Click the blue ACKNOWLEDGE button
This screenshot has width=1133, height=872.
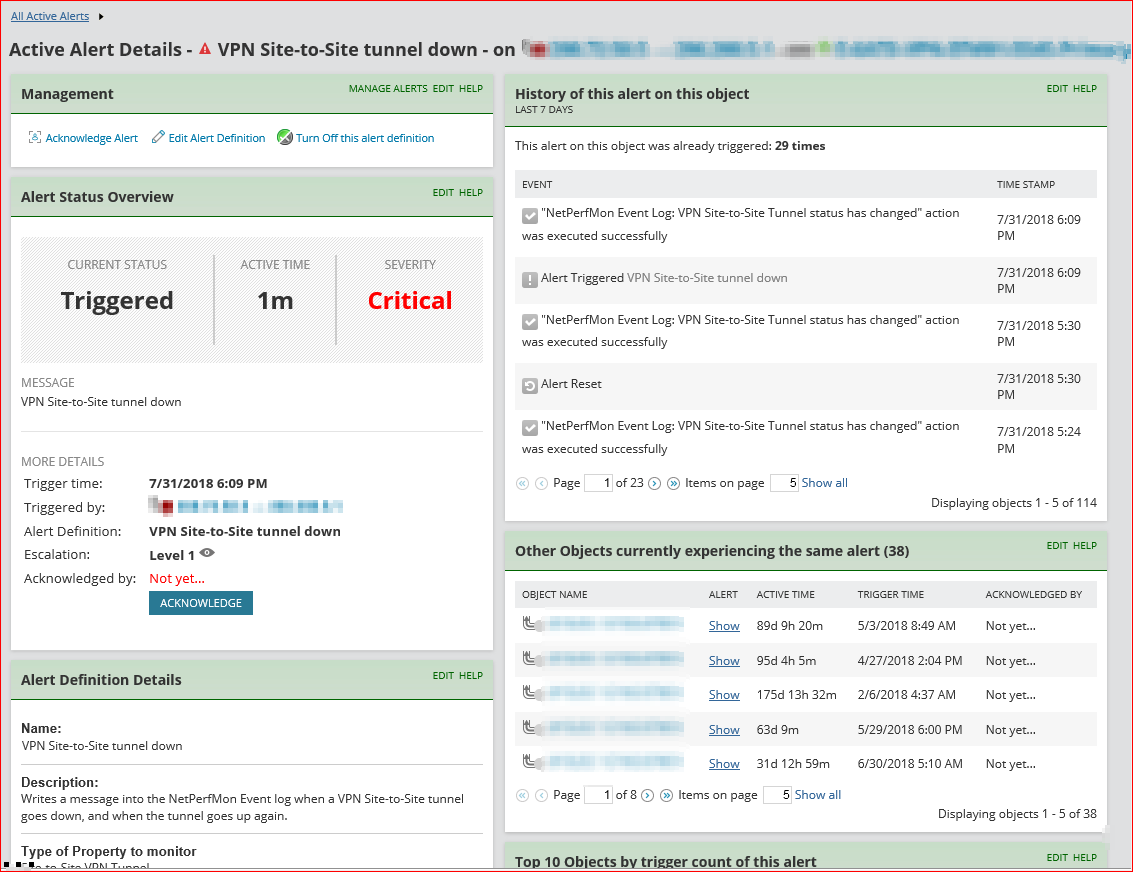click(x=201, y=603)
